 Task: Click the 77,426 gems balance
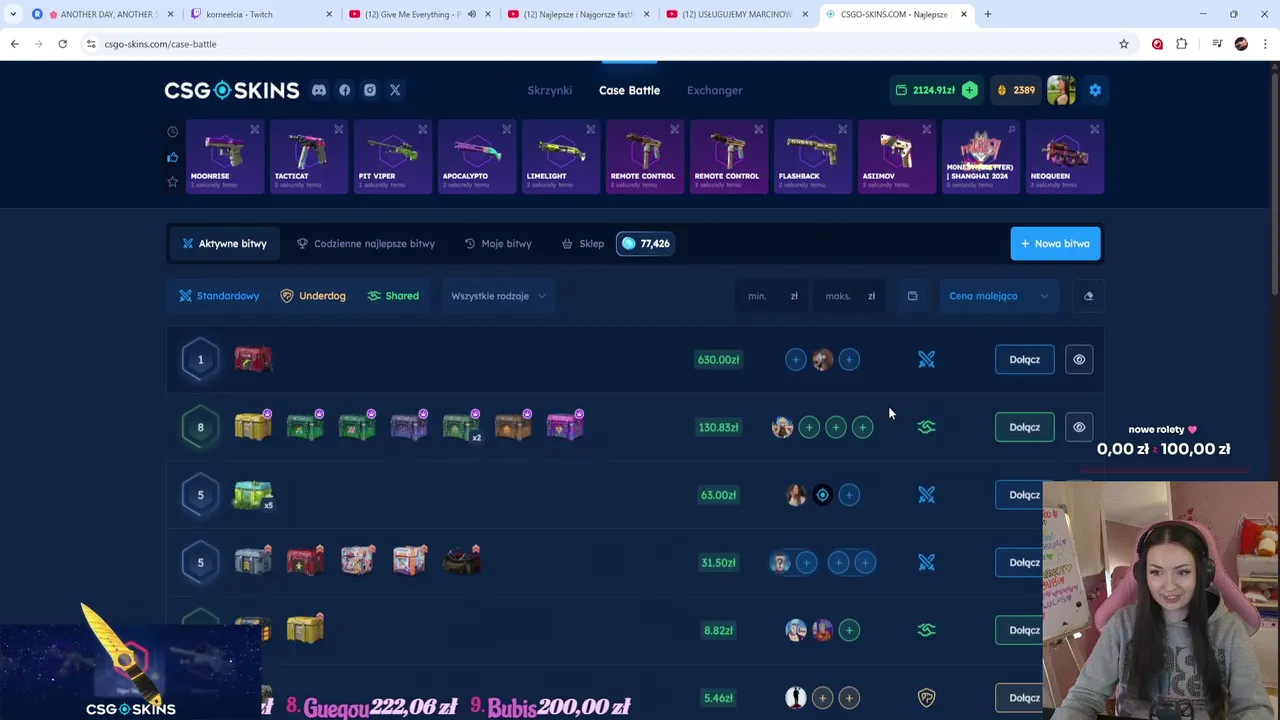645,243
